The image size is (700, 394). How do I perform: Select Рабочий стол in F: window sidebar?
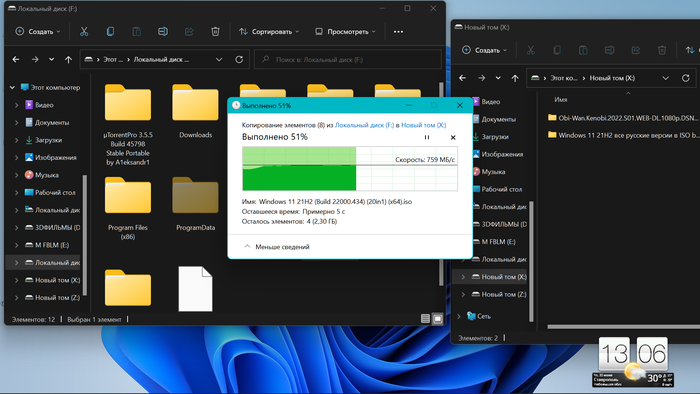(x=50, y=192)
